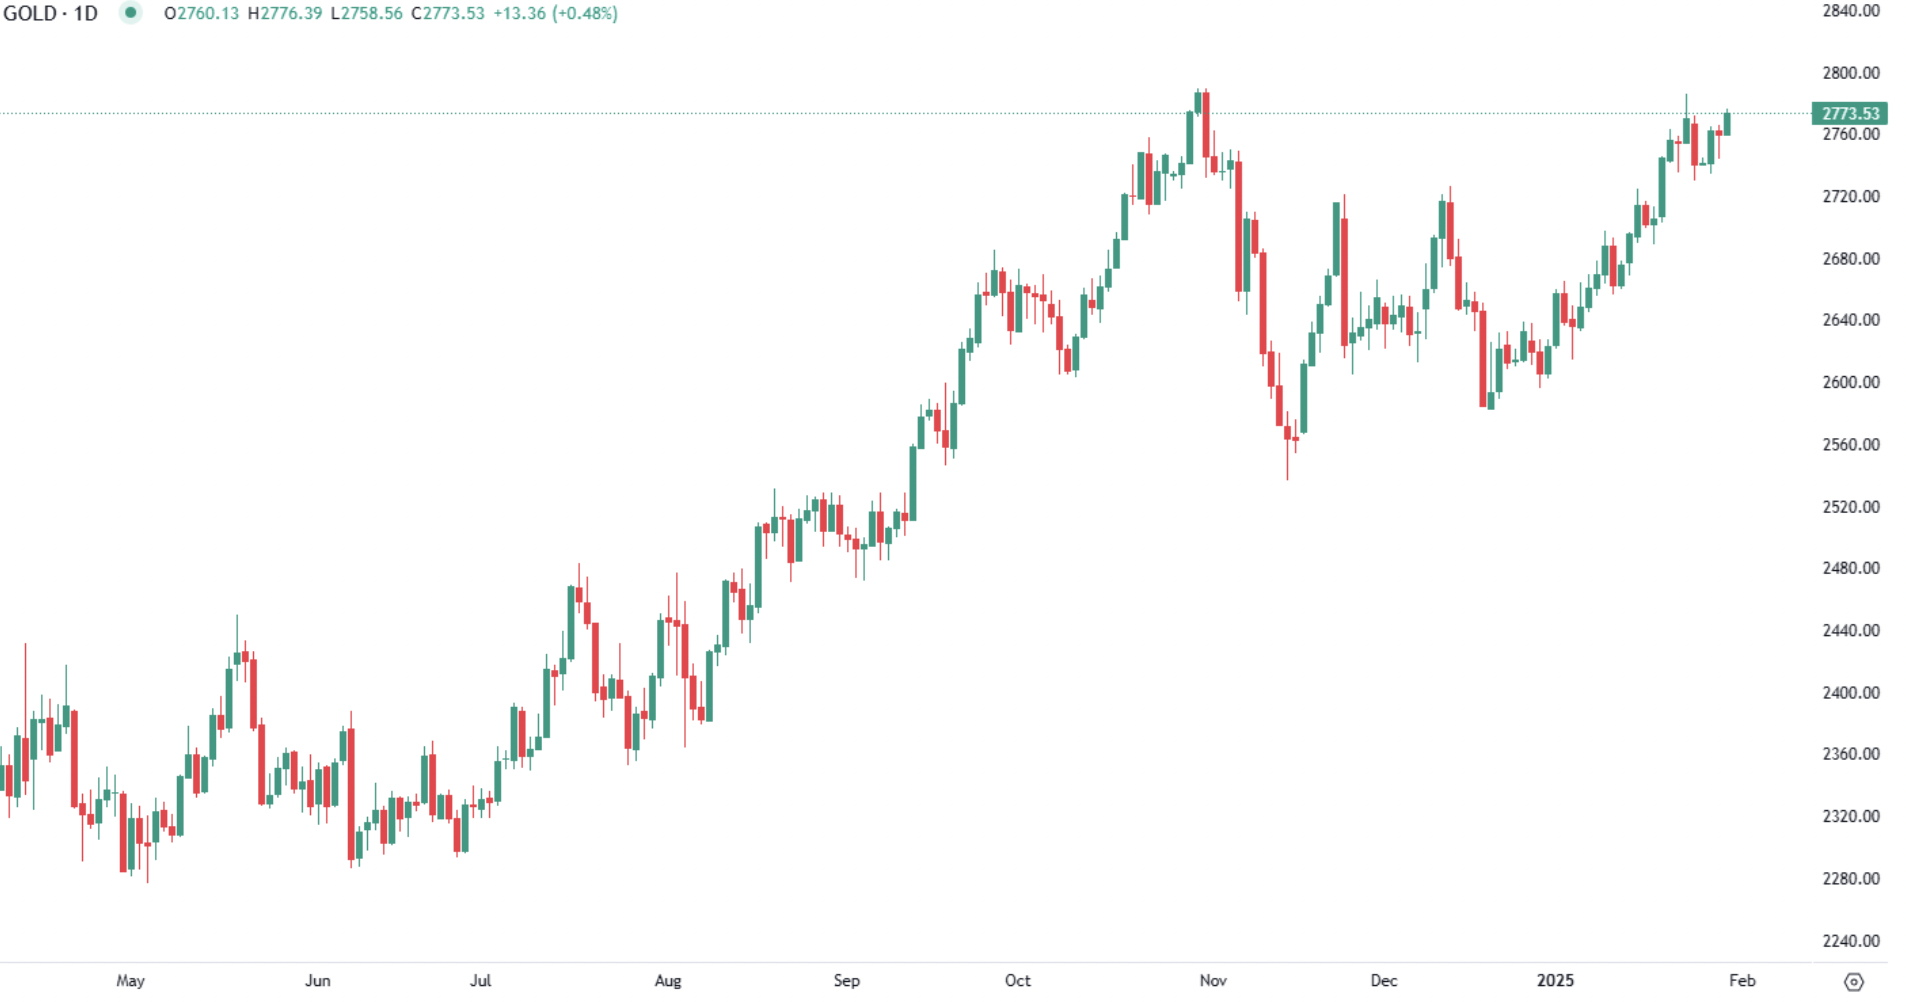Viewport: 1906px width, 1006px height.
Task: Select Feb on the time axis
Action: click(x=1742, y=980)
